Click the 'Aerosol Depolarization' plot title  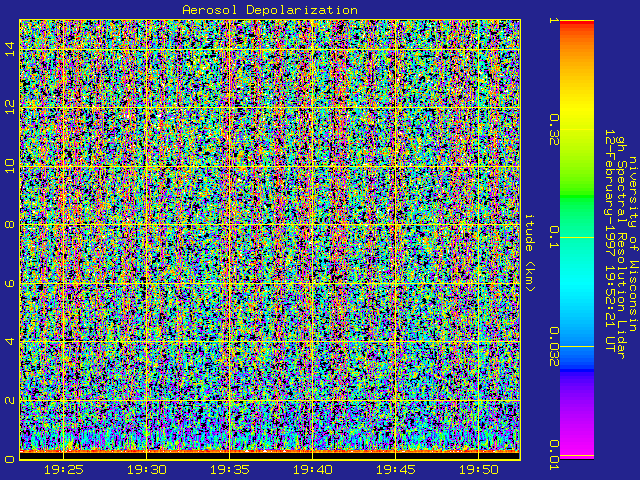tap(270, 10)
